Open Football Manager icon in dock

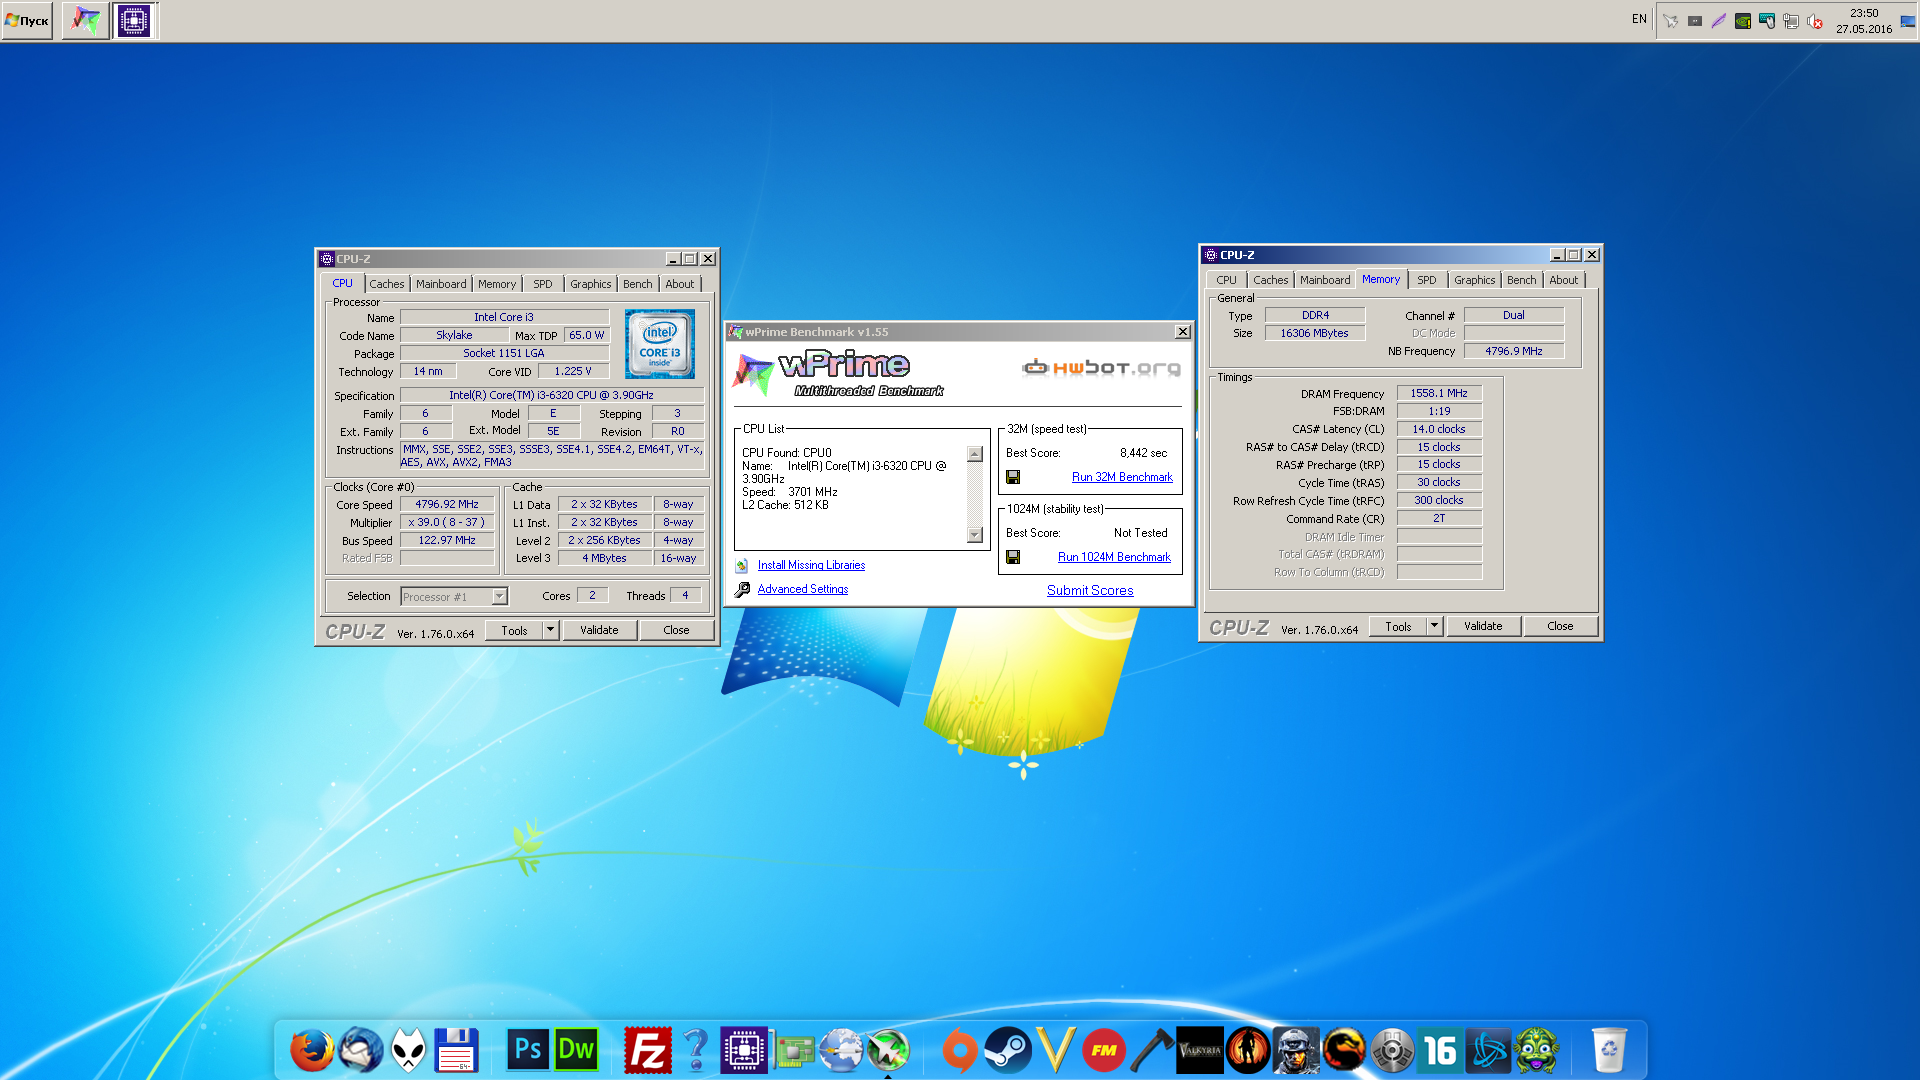pyautogui.click(x=1104, y=1050)
